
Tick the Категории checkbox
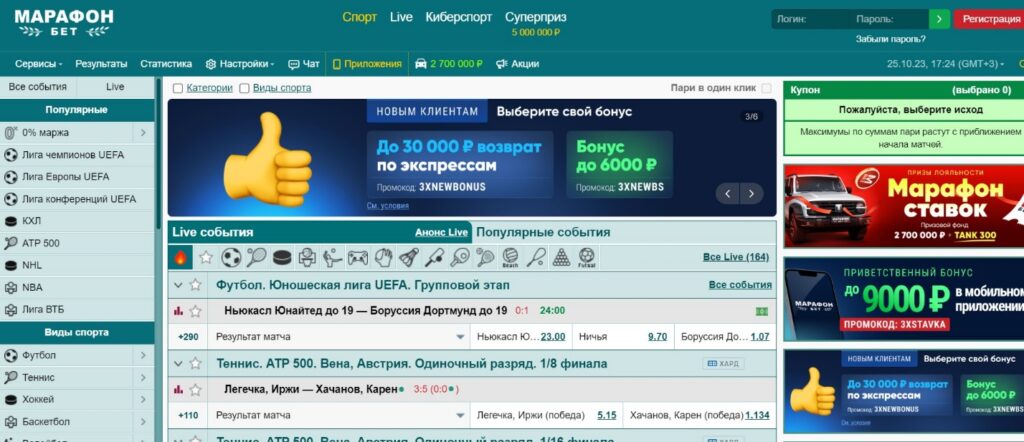point(178,88)
